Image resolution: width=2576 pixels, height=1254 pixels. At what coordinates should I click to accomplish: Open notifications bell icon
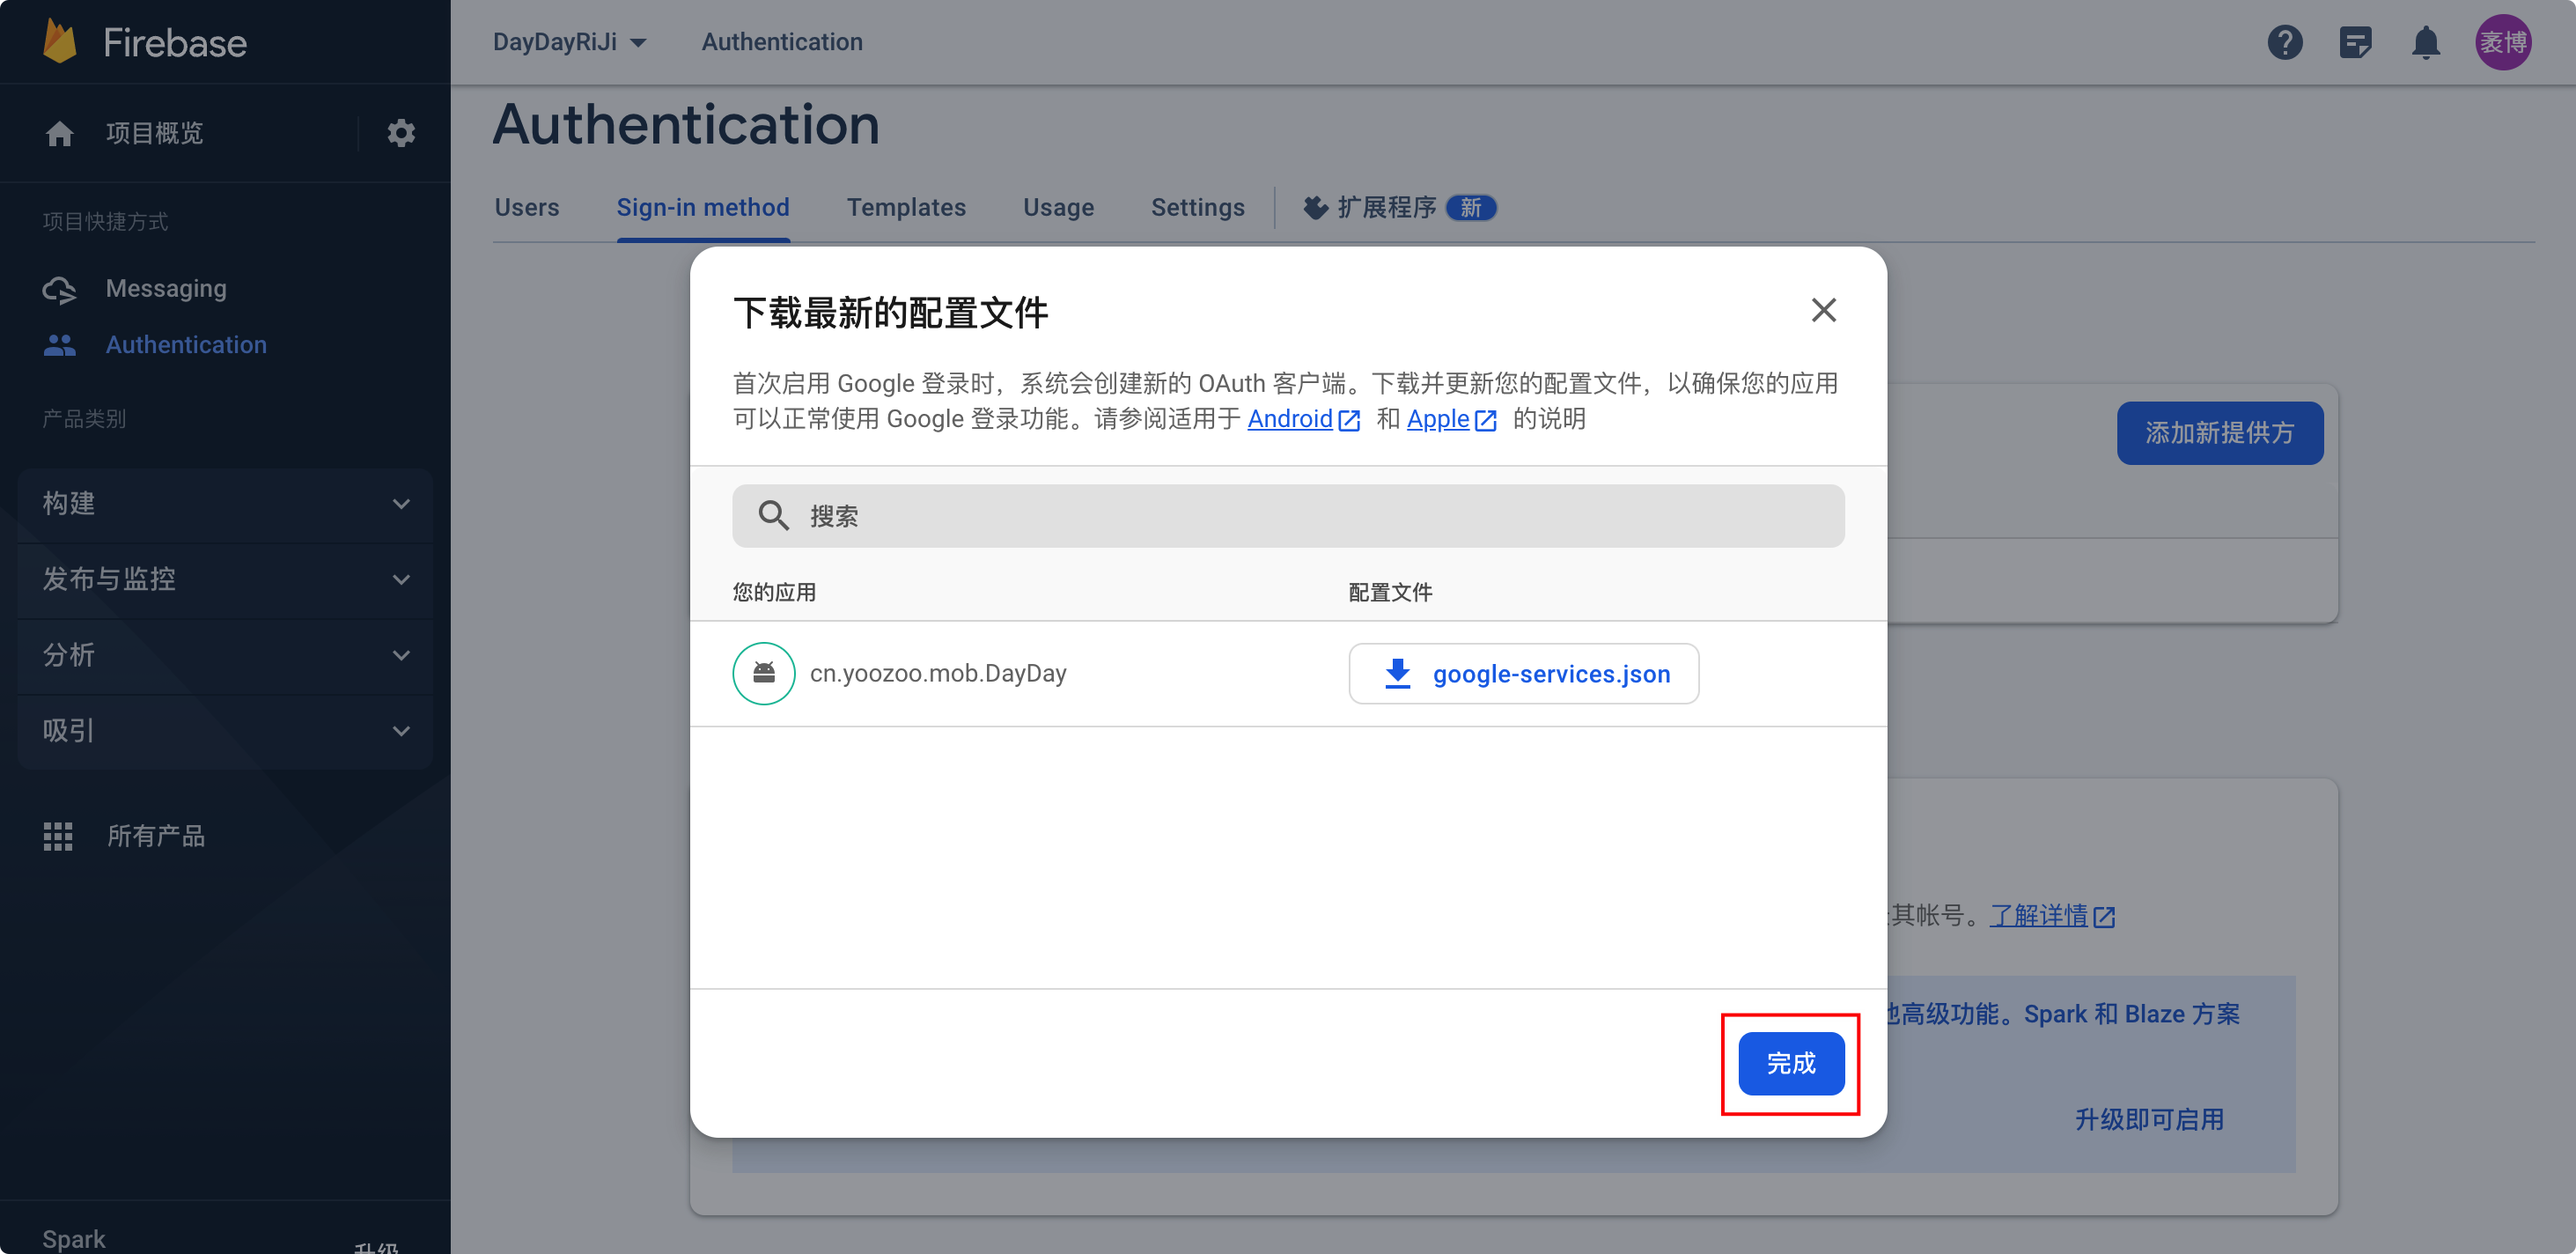pyautogui.click(x=2426, y=42)
